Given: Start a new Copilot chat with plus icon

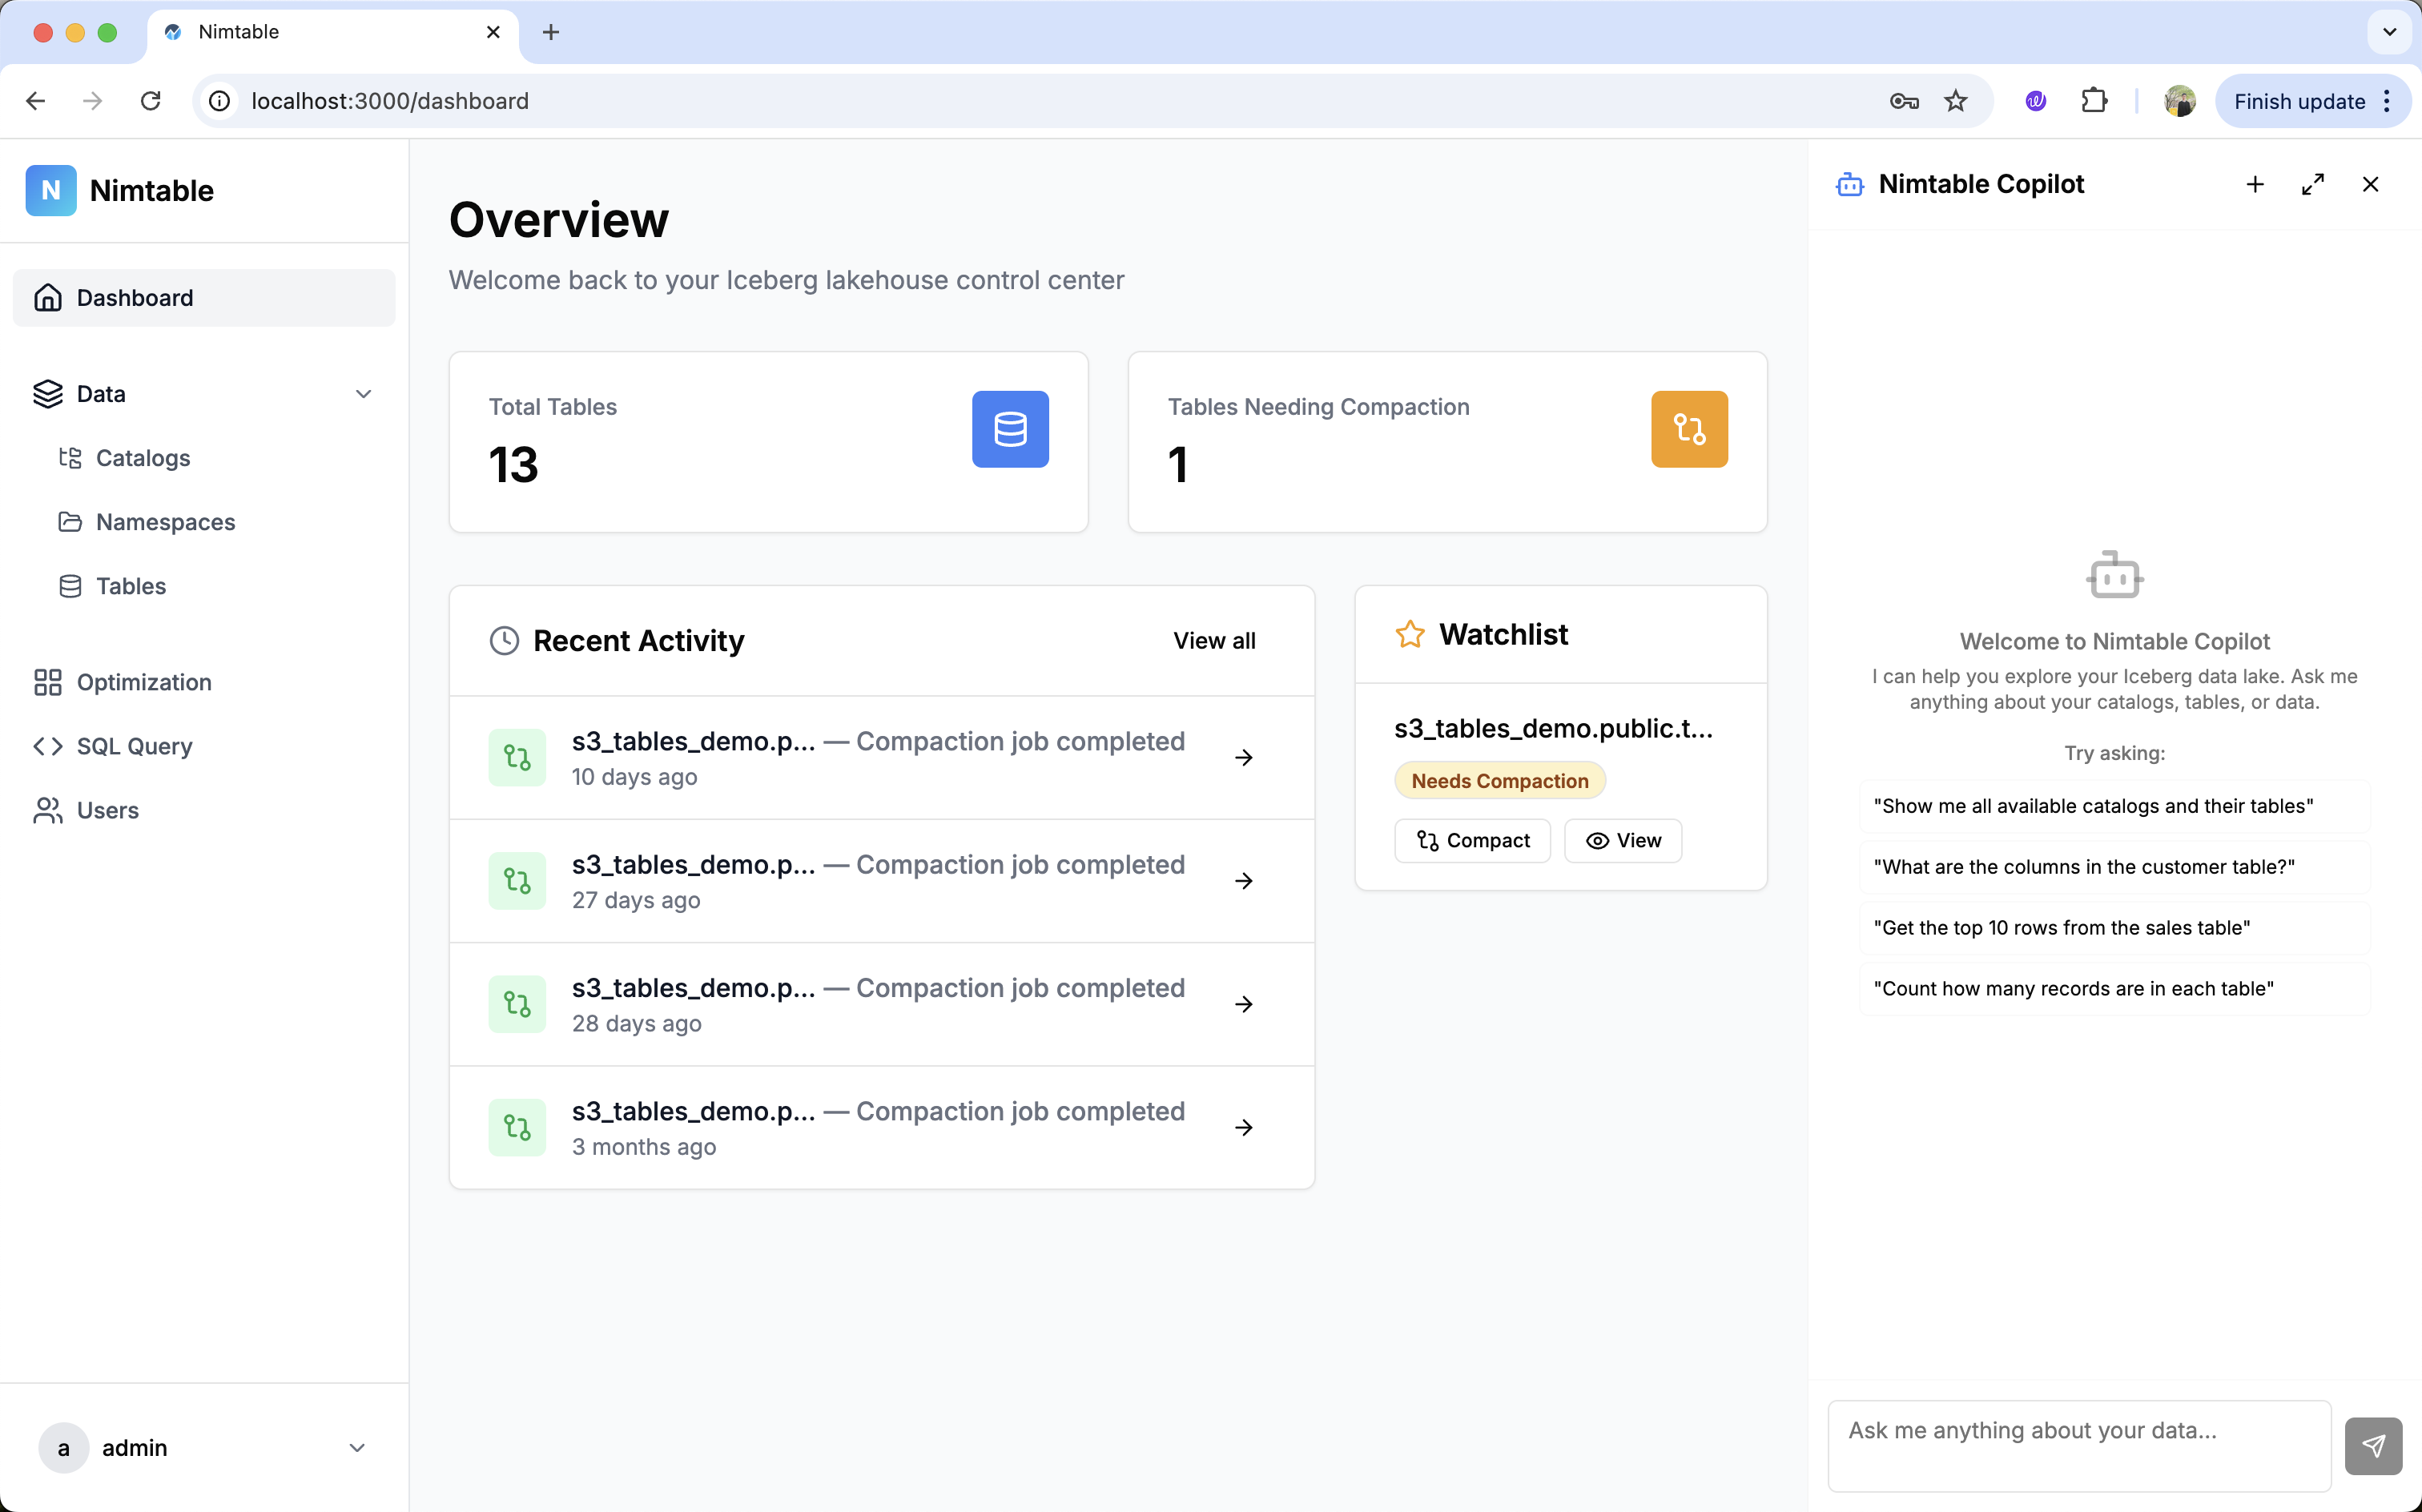Looking at the screenshot, I should point(2254,184).
